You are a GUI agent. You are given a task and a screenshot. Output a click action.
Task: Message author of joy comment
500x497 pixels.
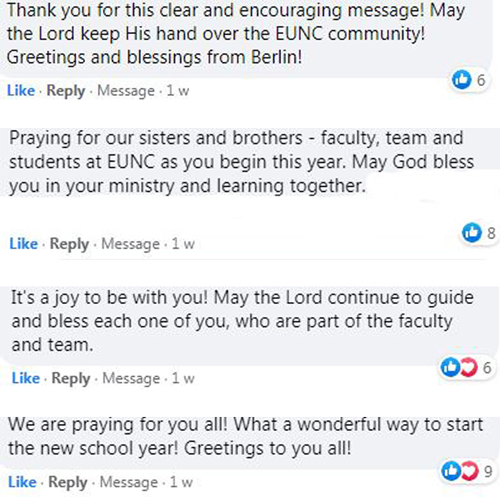tap(131, 379)
